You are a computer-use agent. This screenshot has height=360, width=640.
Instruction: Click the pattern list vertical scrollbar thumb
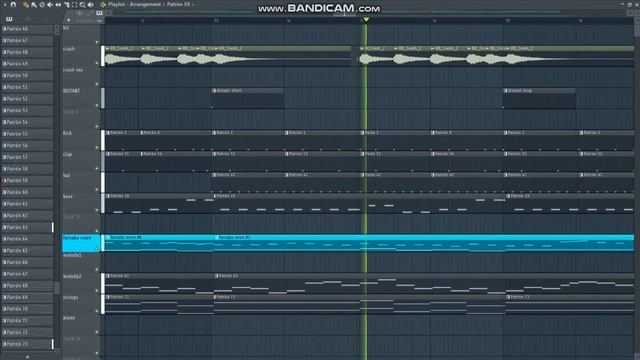[x=57, y=288]
